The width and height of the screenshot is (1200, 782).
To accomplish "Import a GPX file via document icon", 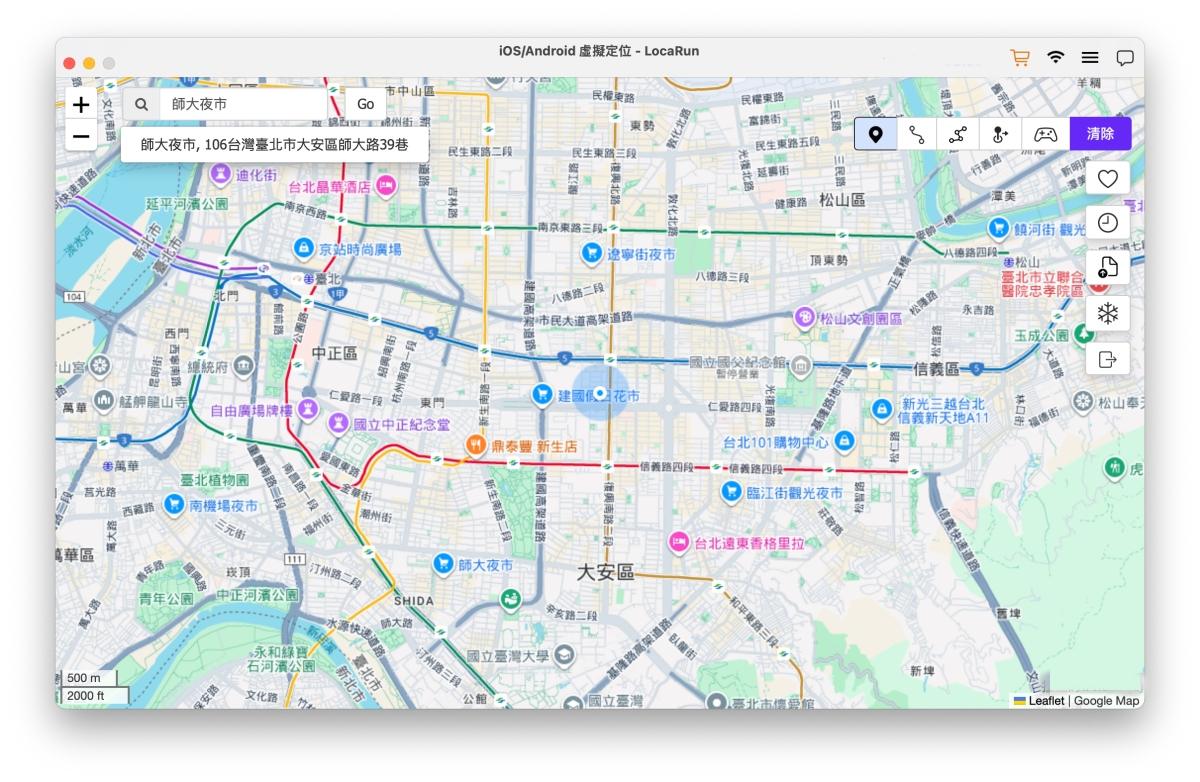I will click(1107, 267).
